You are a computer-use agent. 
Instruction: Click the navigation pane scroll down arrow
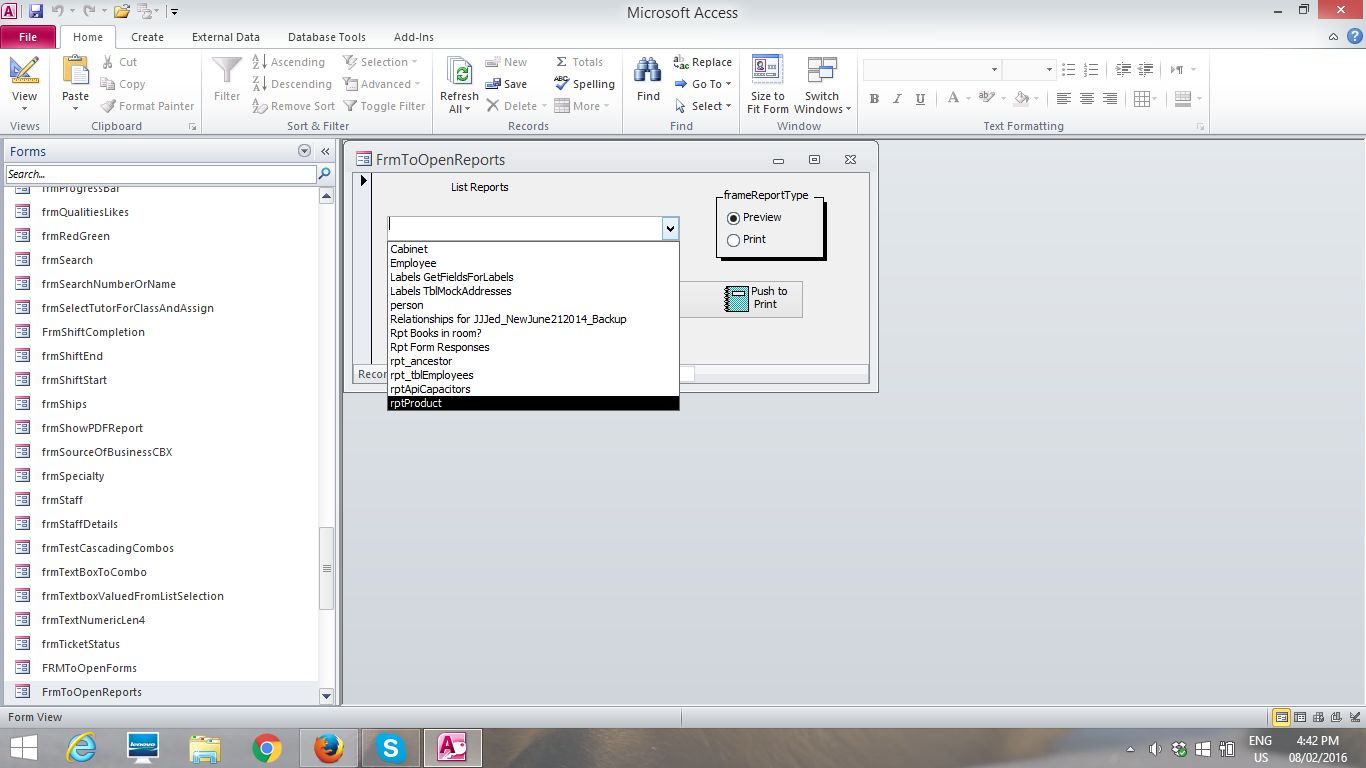pos(326,695)
